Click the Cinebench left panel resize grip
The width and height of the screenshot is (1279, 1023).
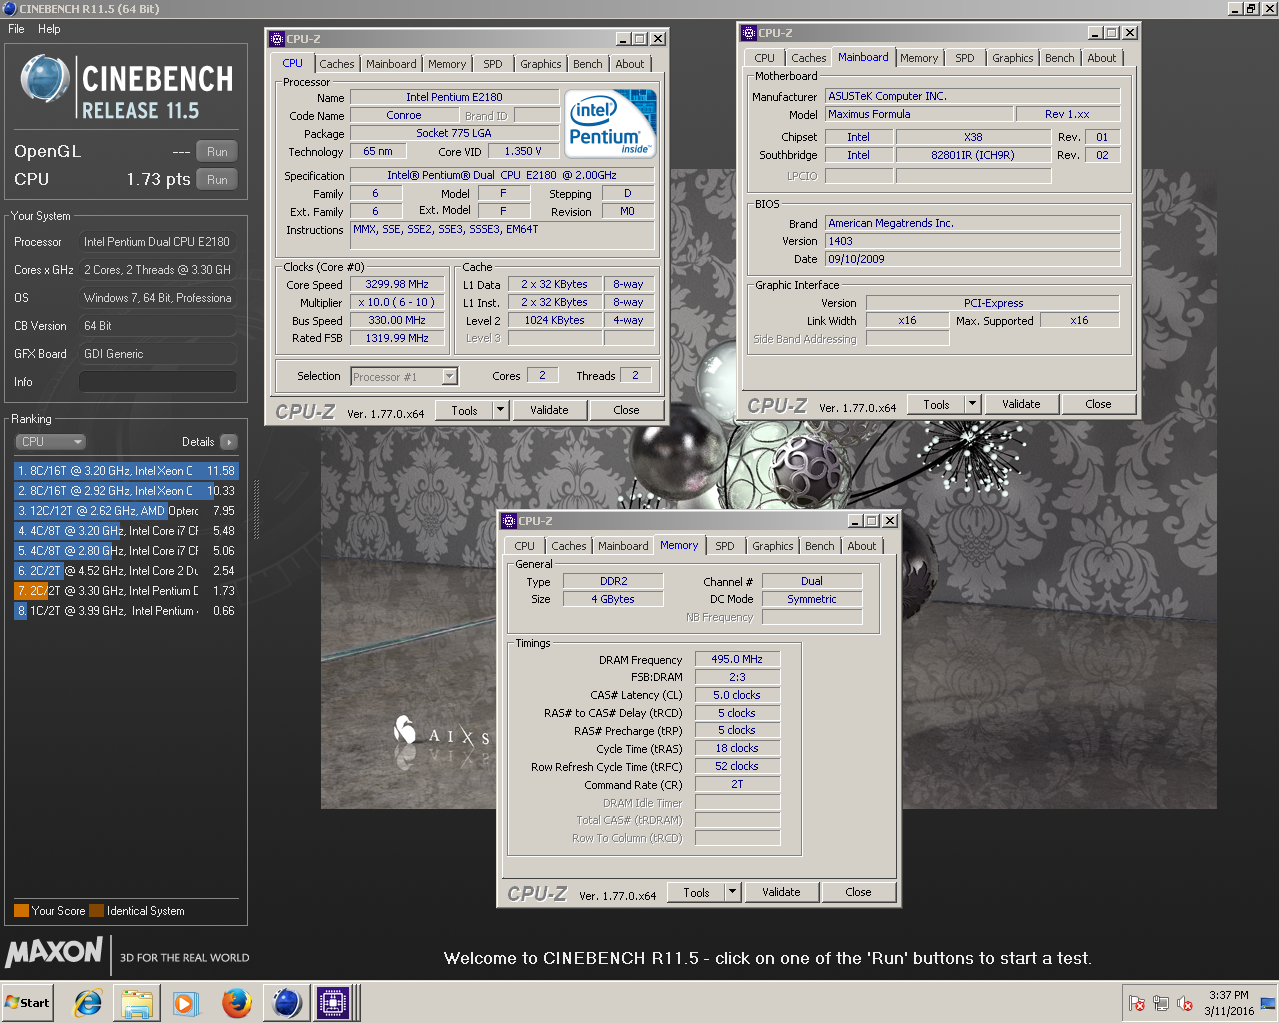(256, 510)
